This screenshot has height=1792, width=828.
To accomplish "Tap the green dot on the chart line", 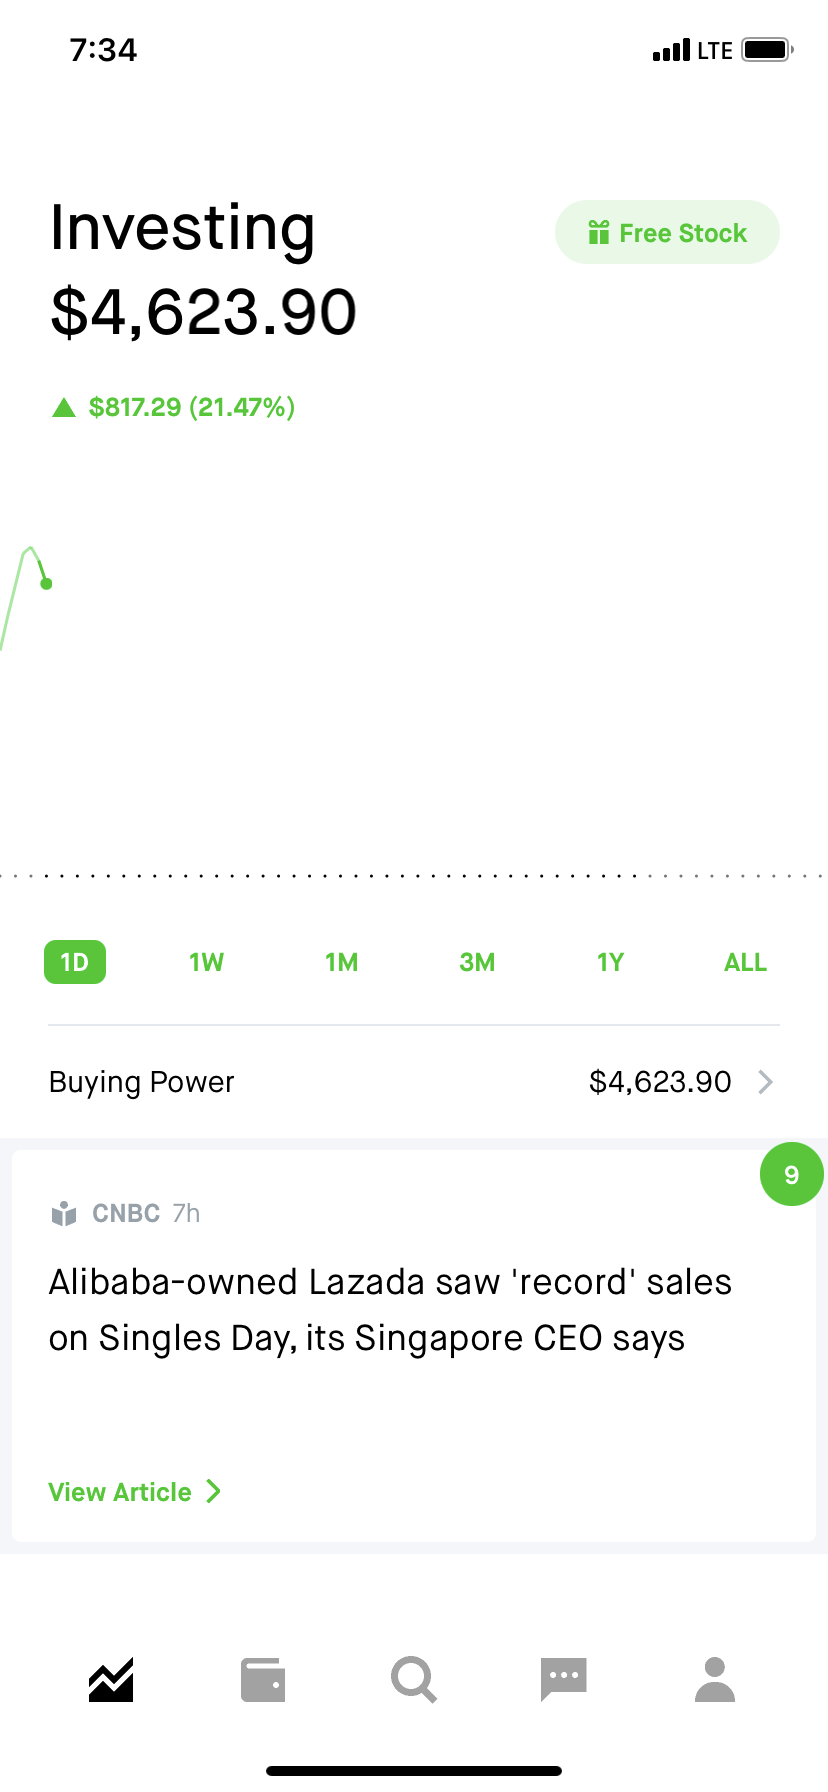I will pos(46,584).
